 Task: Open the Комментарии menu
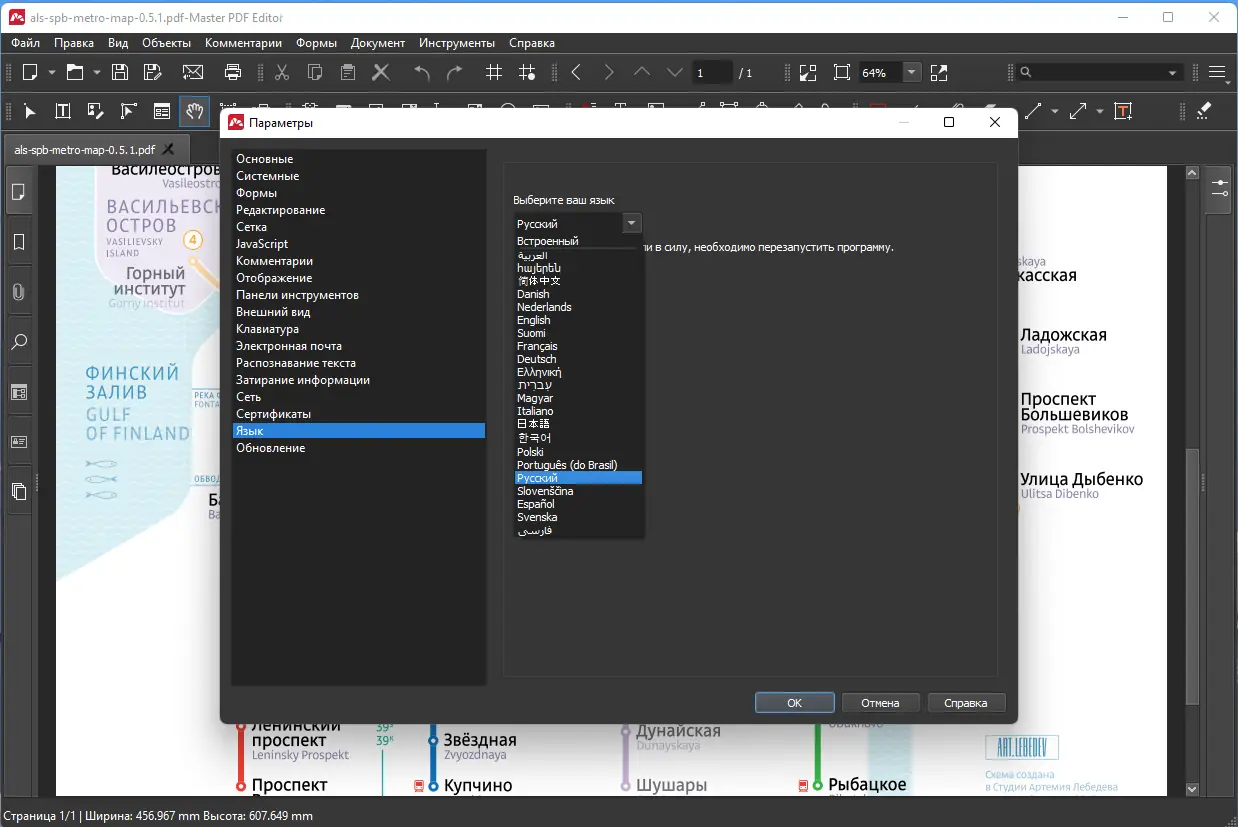pos(244,43)
